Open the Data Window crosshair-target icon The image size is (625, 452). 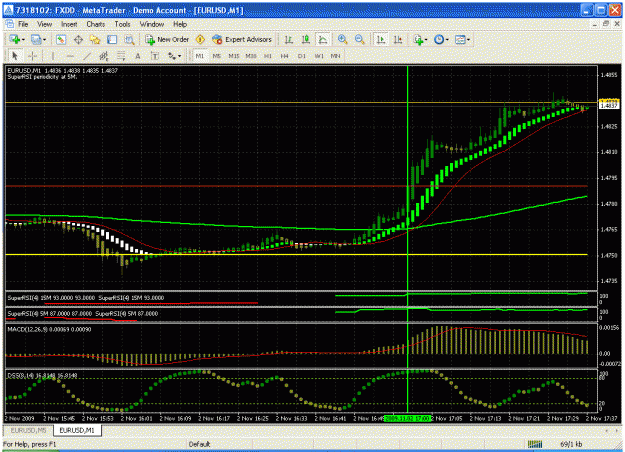(x=78, y=39)
